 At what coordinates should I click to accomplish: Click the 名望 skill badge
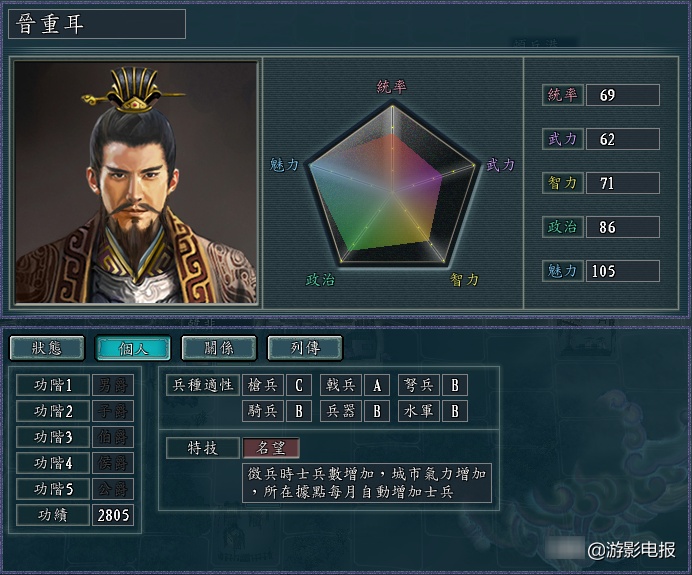click(271, 448)
